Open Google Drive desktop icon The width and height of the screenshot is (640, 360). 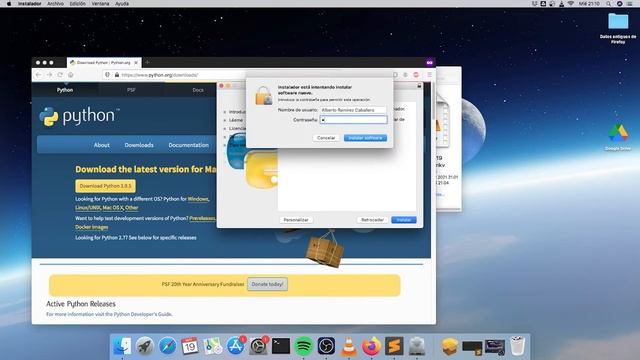coord(618,137)
